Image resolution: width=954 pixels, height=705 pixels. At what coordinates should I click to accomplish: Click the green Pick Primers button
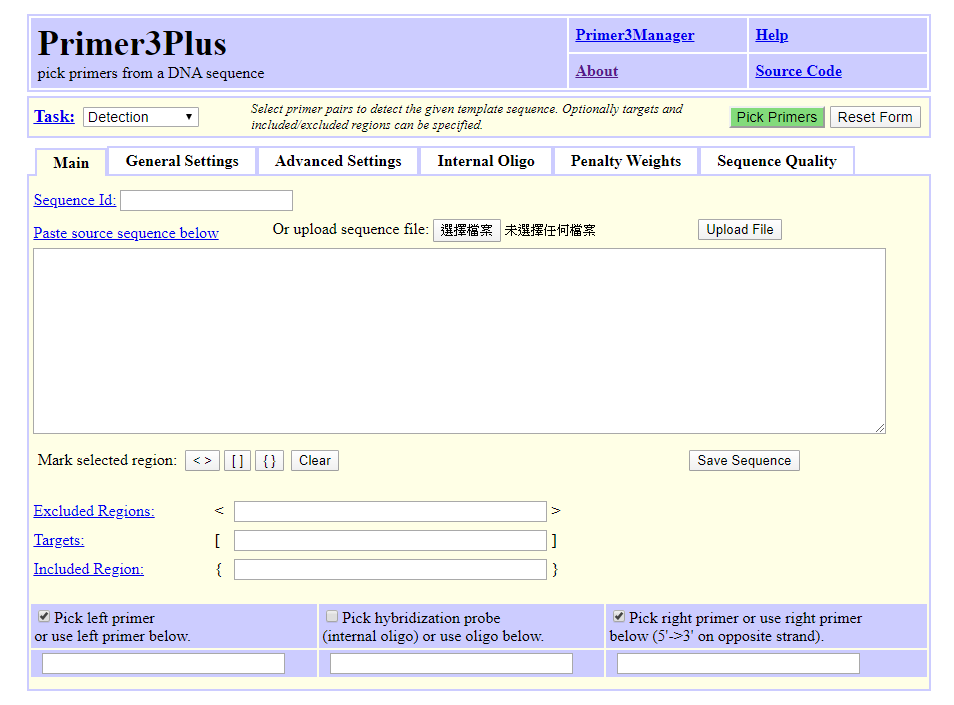click(x=777, y=117)
